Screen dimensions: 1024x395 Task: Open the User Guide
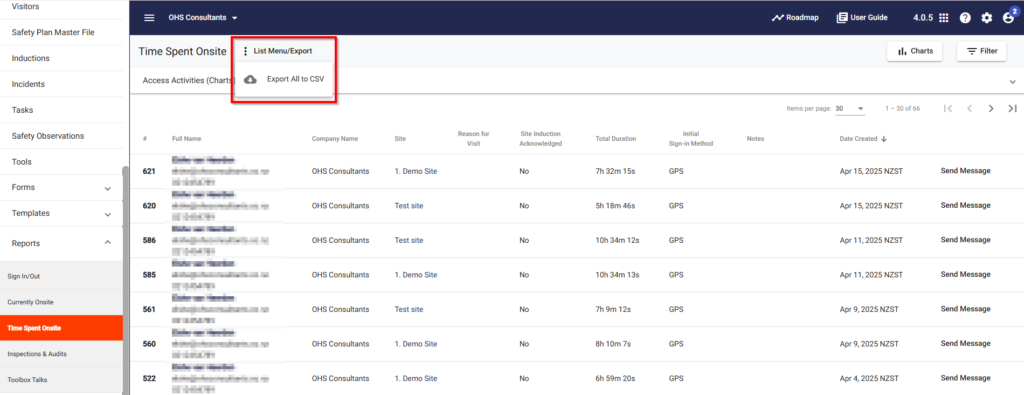coord(862,18)
